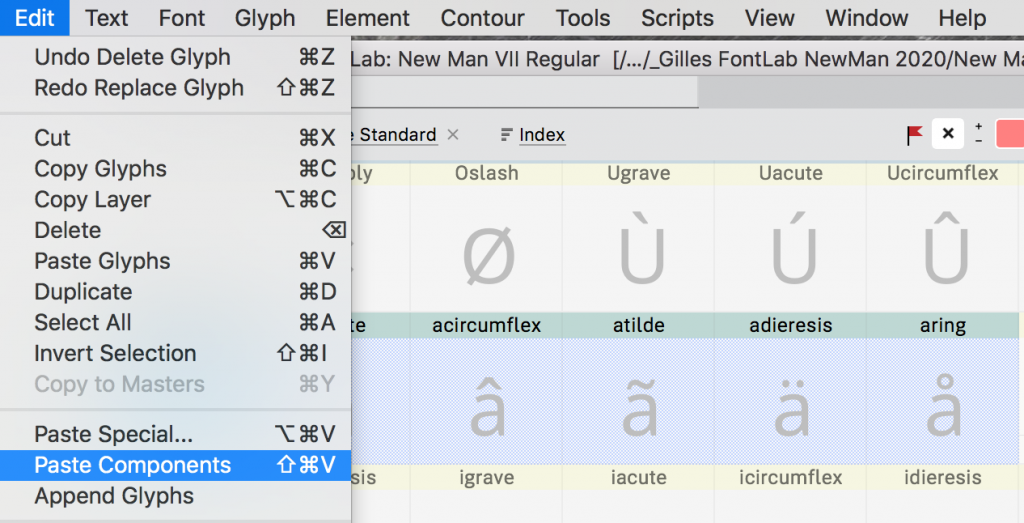1024x523 pixels.
Task: Click the red flag icon
Action: (x=914, y=134)
